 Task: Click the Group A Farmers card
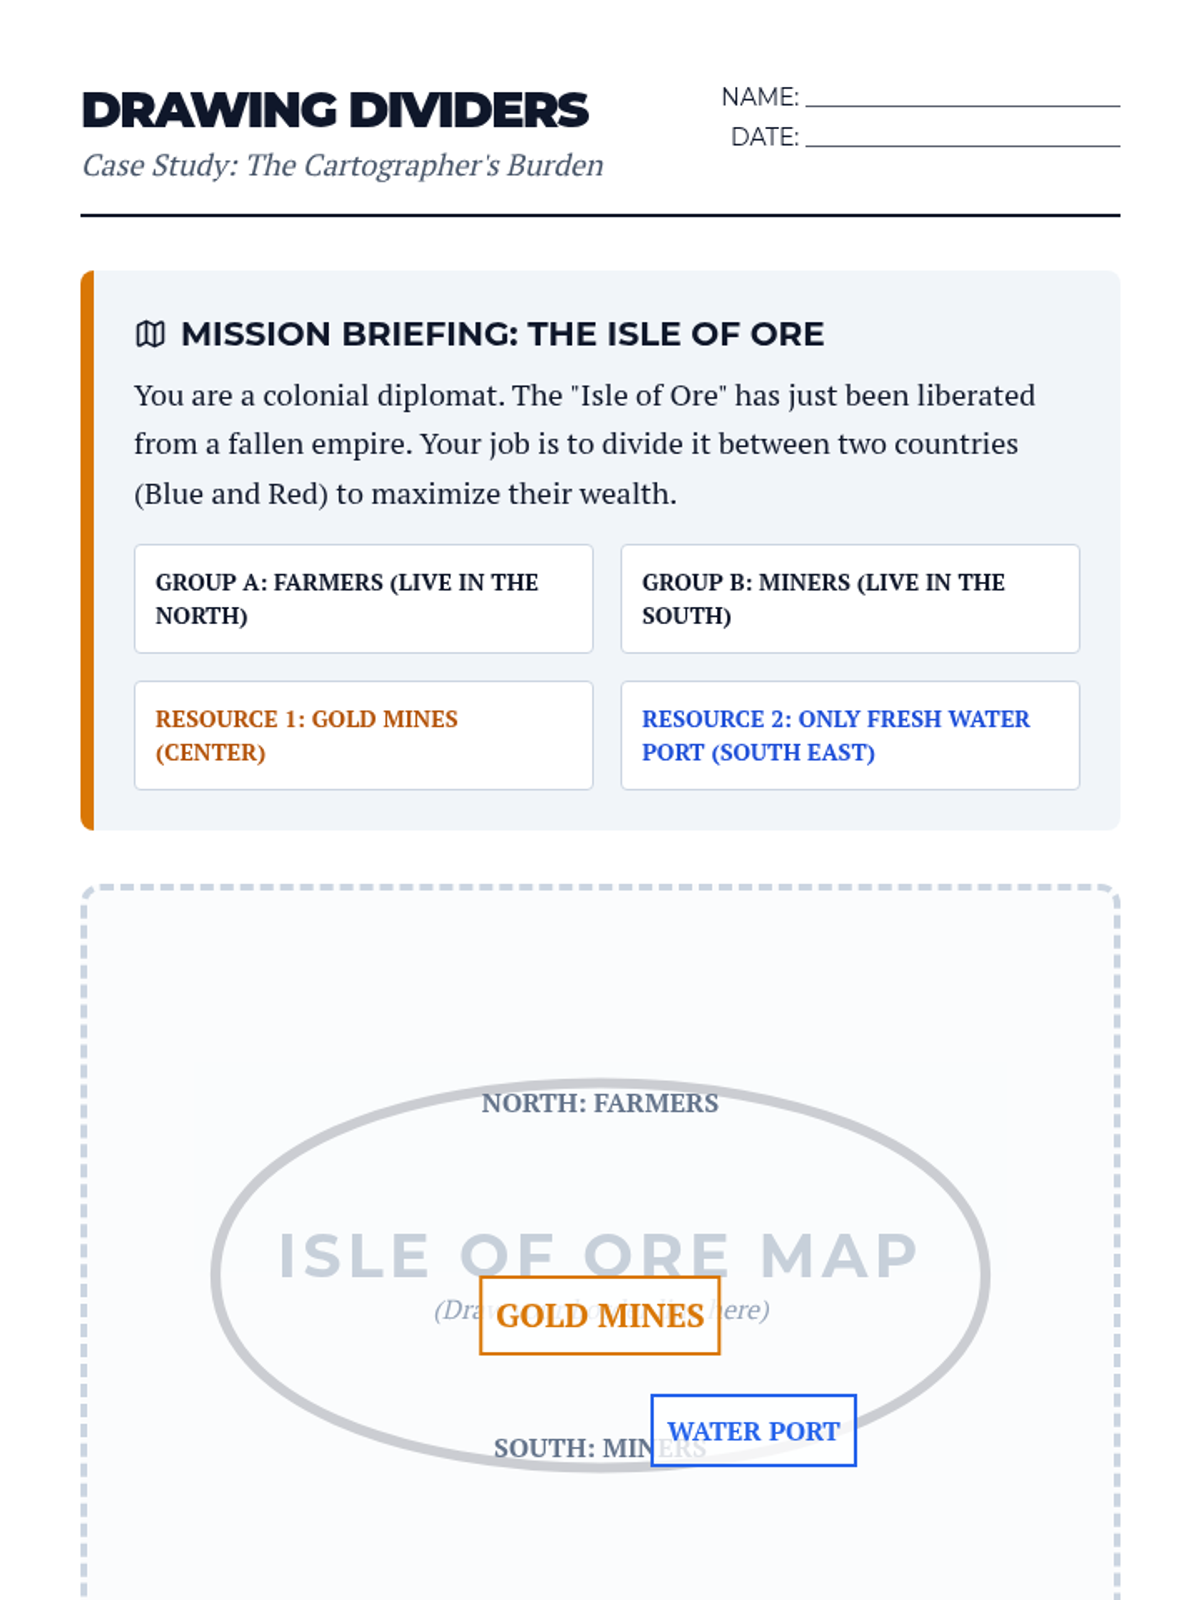tap(363, 599)
